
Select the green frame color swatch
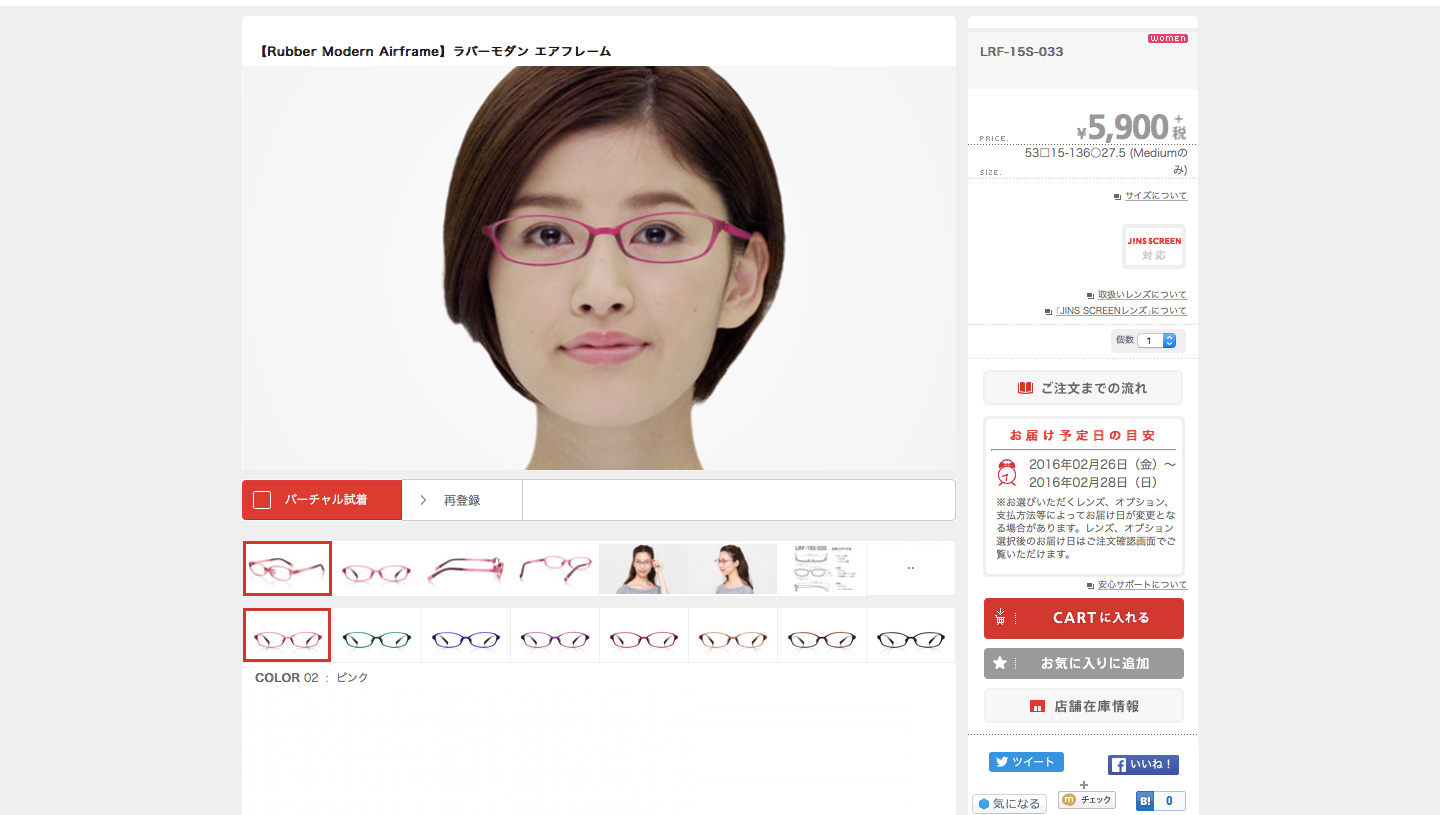coord(376,637)
